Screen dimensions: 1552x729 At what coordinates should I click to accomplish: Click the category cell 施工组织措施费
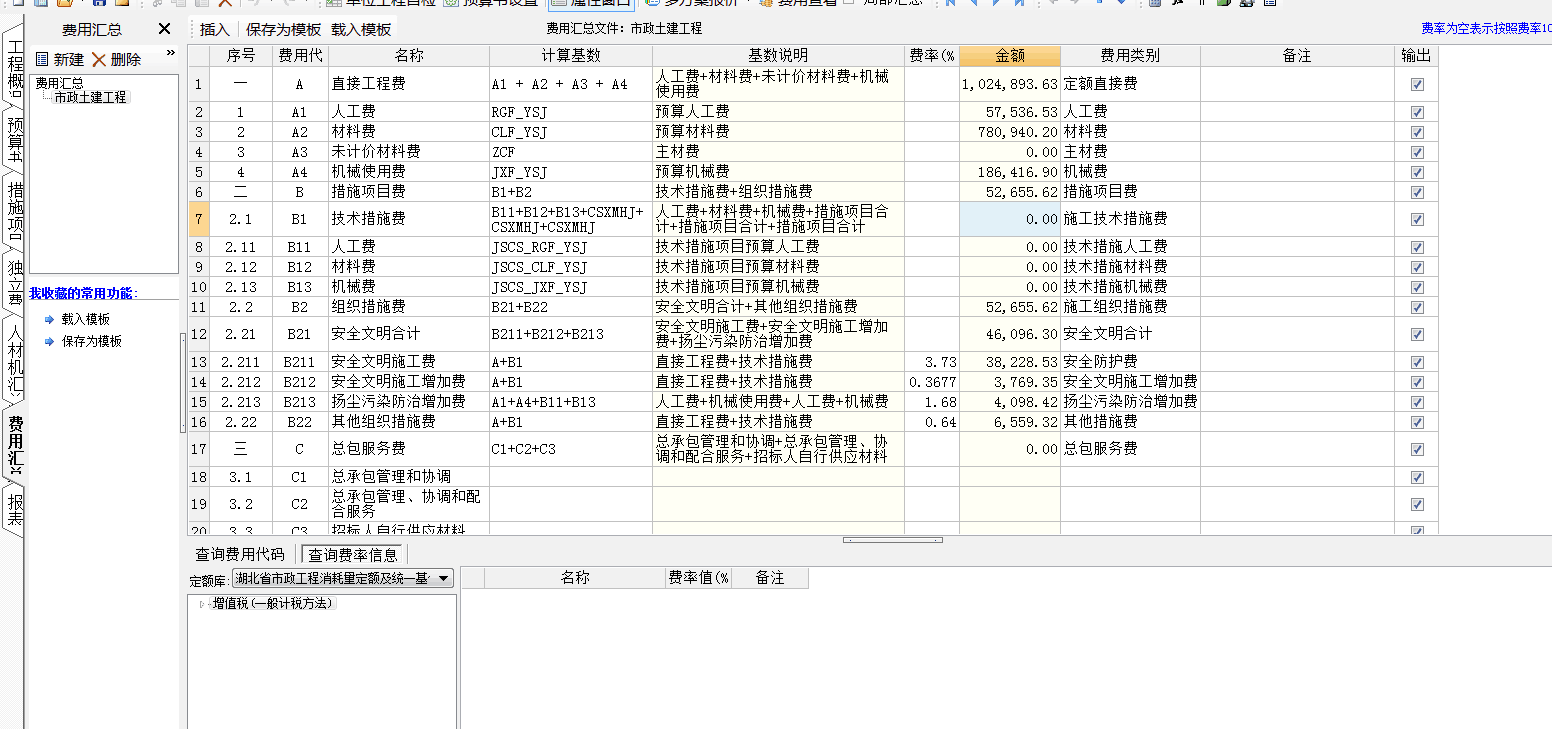[x=1130, y=307]
